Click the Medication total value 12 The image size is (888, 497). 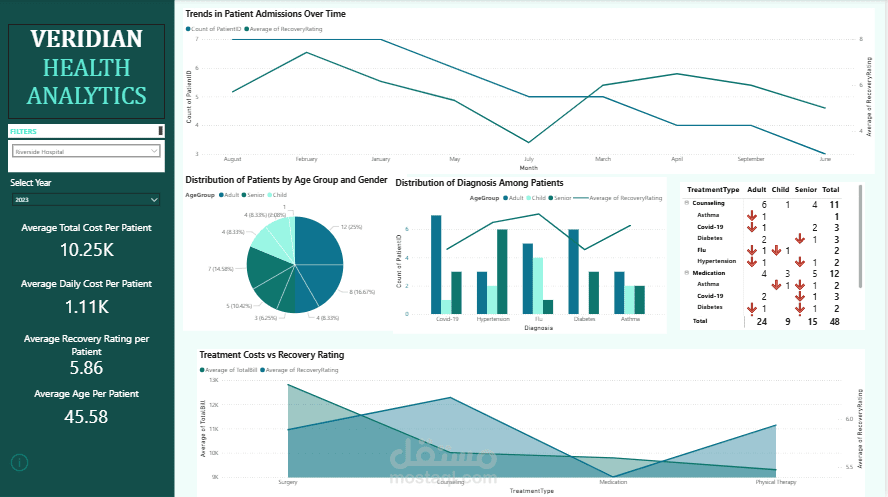[x=834, y=274]
